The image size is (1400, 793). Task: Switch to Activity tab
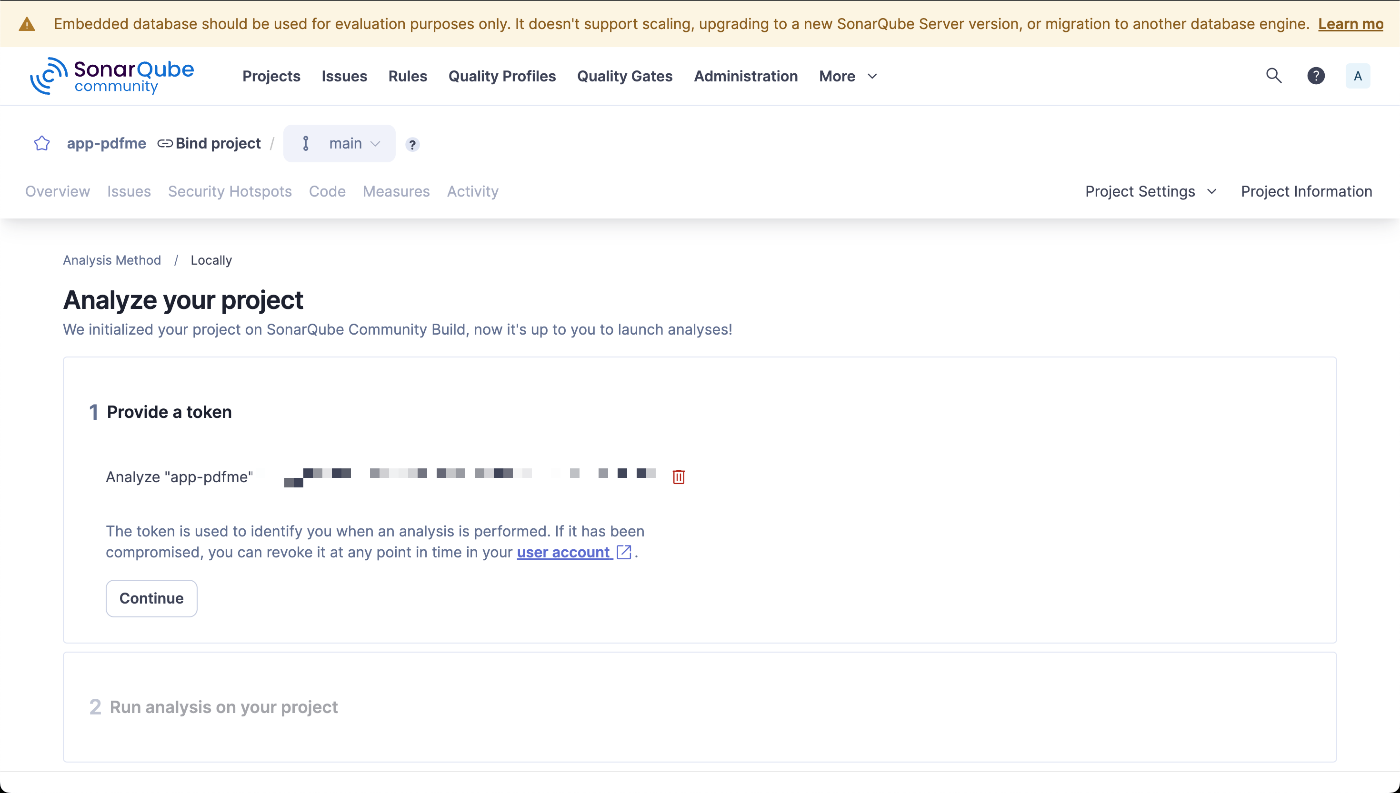473,191
